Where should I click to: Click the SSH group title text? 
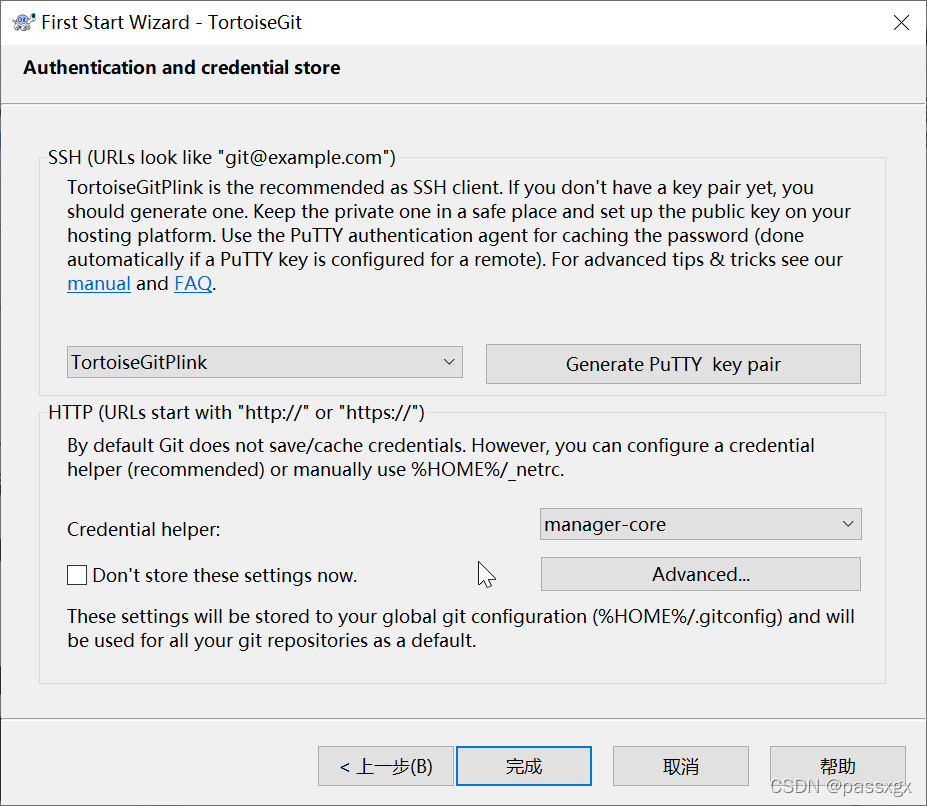click(x=222, y=157)
